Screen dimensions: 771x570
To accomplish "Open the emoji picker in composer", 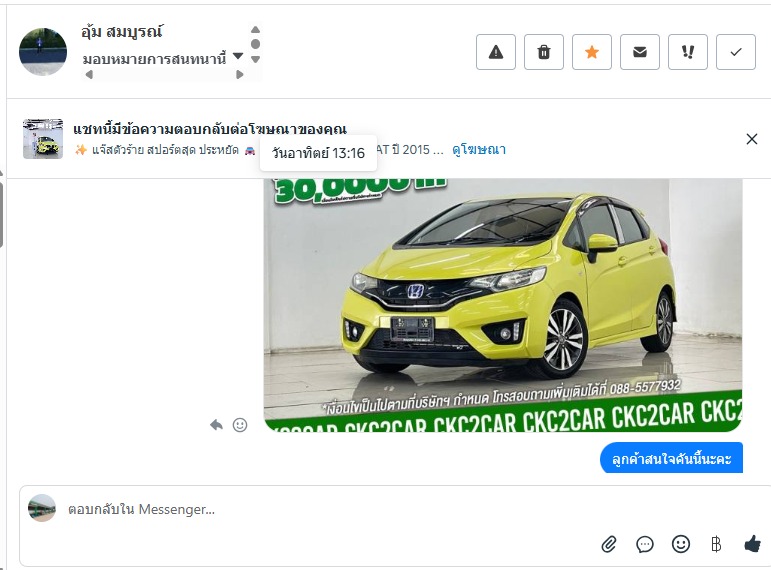I will [x=681, y=544].
